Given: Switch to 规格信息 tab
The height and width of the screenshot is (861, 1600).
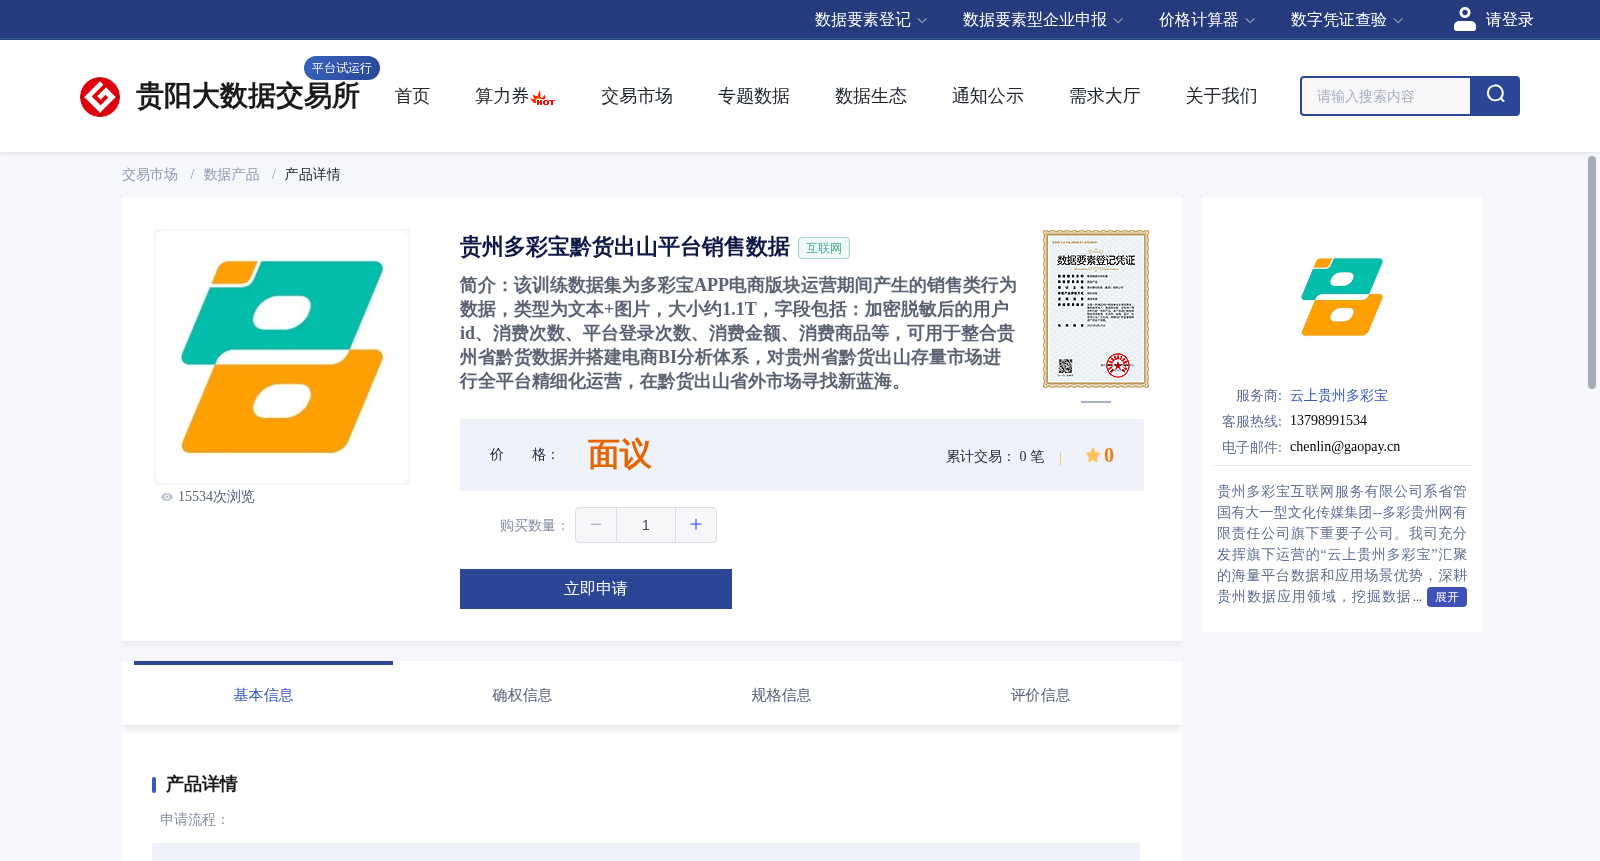Looking at the screenshot, I should pos(781,695).
